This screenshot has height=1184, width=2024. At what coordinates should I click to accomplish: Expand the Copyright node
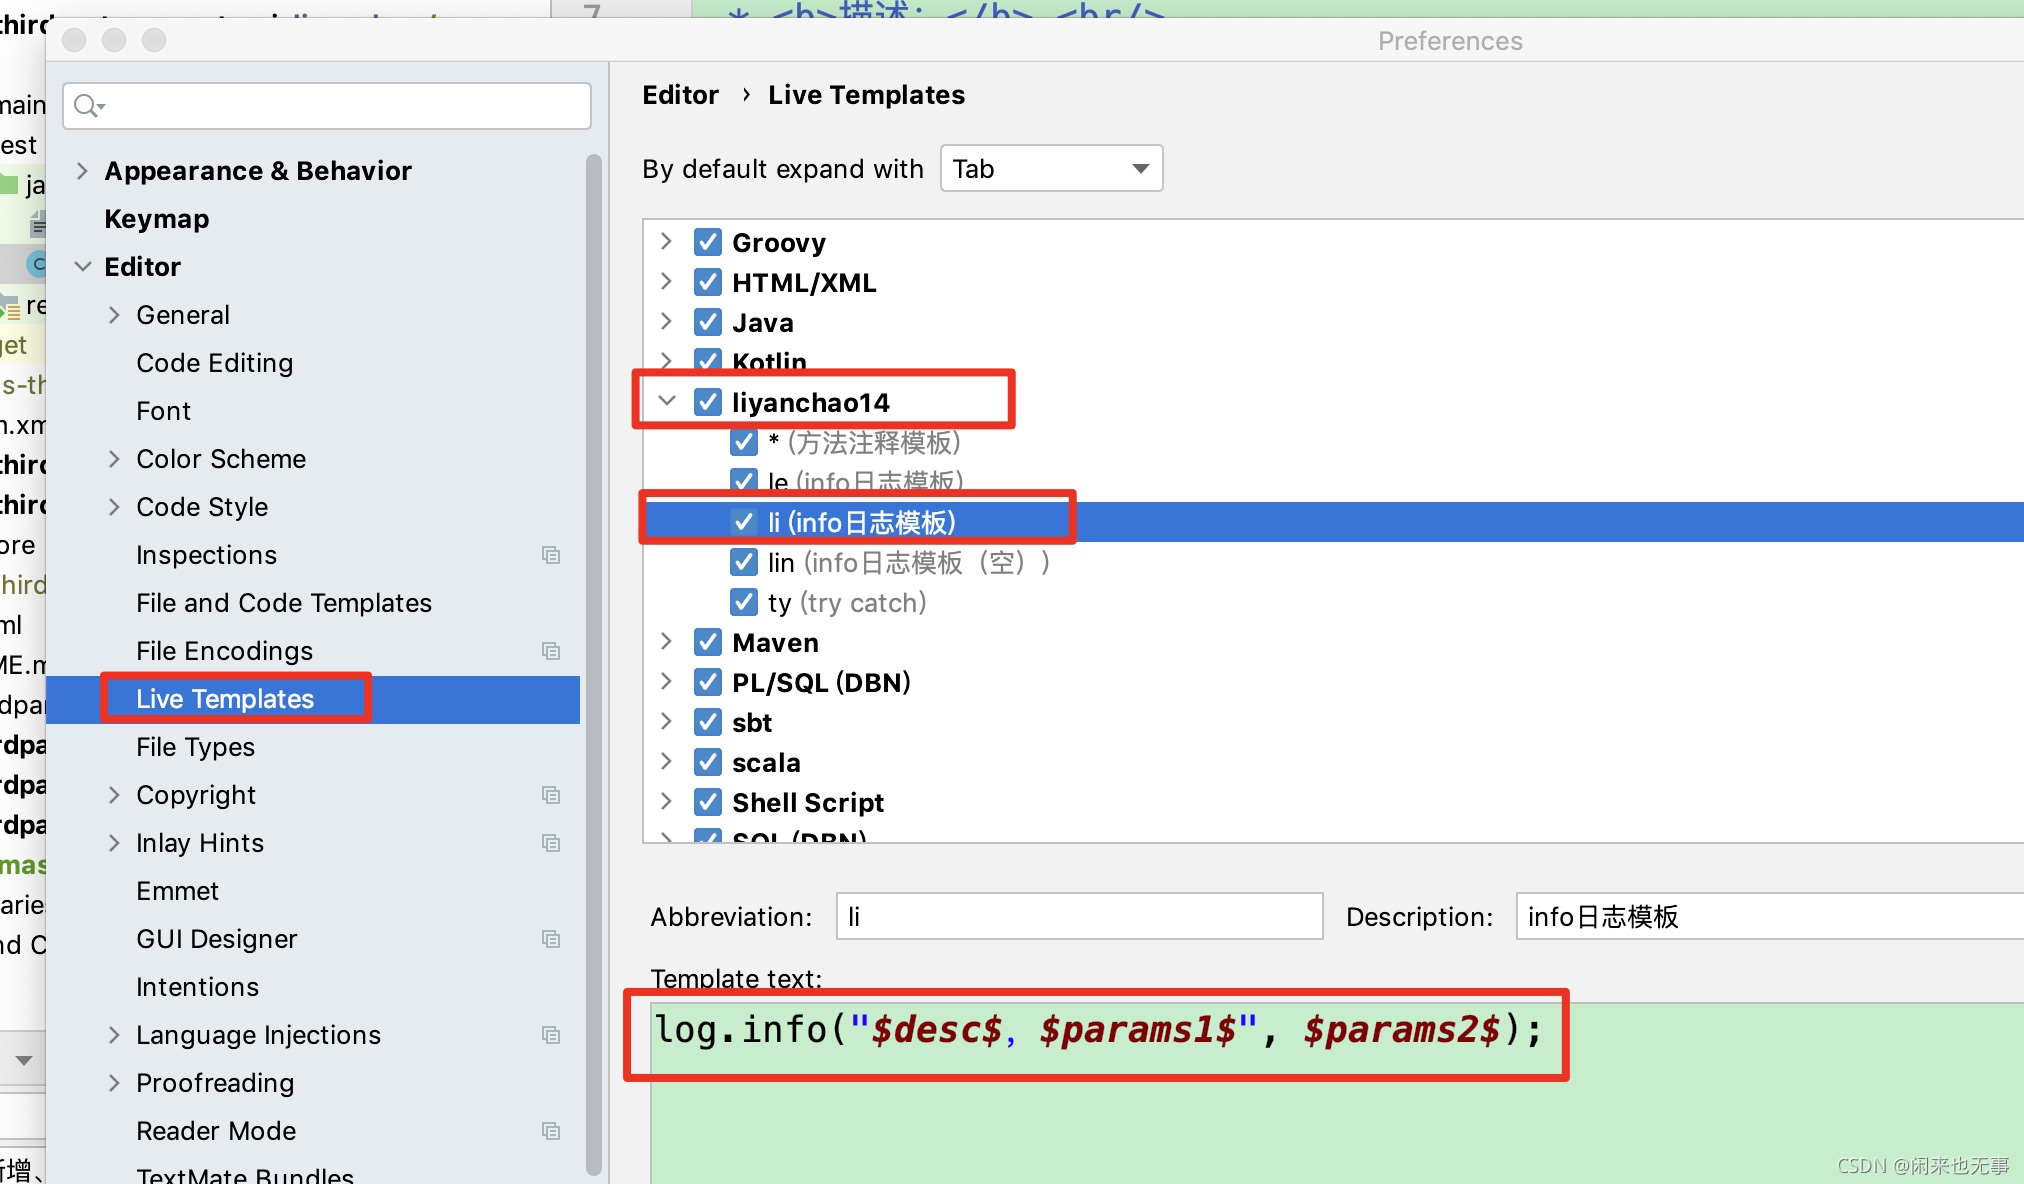[114, 795]
